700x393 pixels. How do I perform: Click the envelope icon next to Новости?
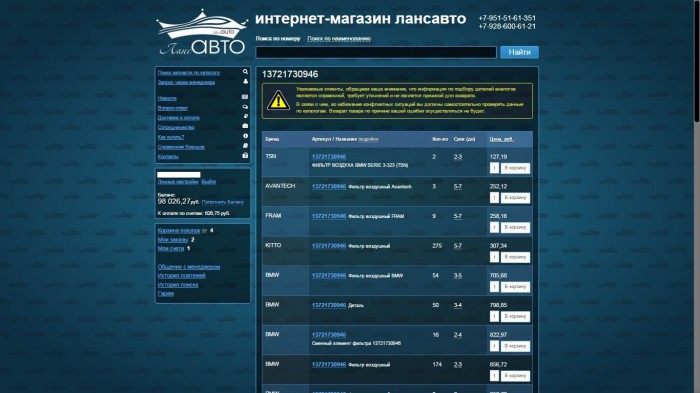click(x=245, y=97)
